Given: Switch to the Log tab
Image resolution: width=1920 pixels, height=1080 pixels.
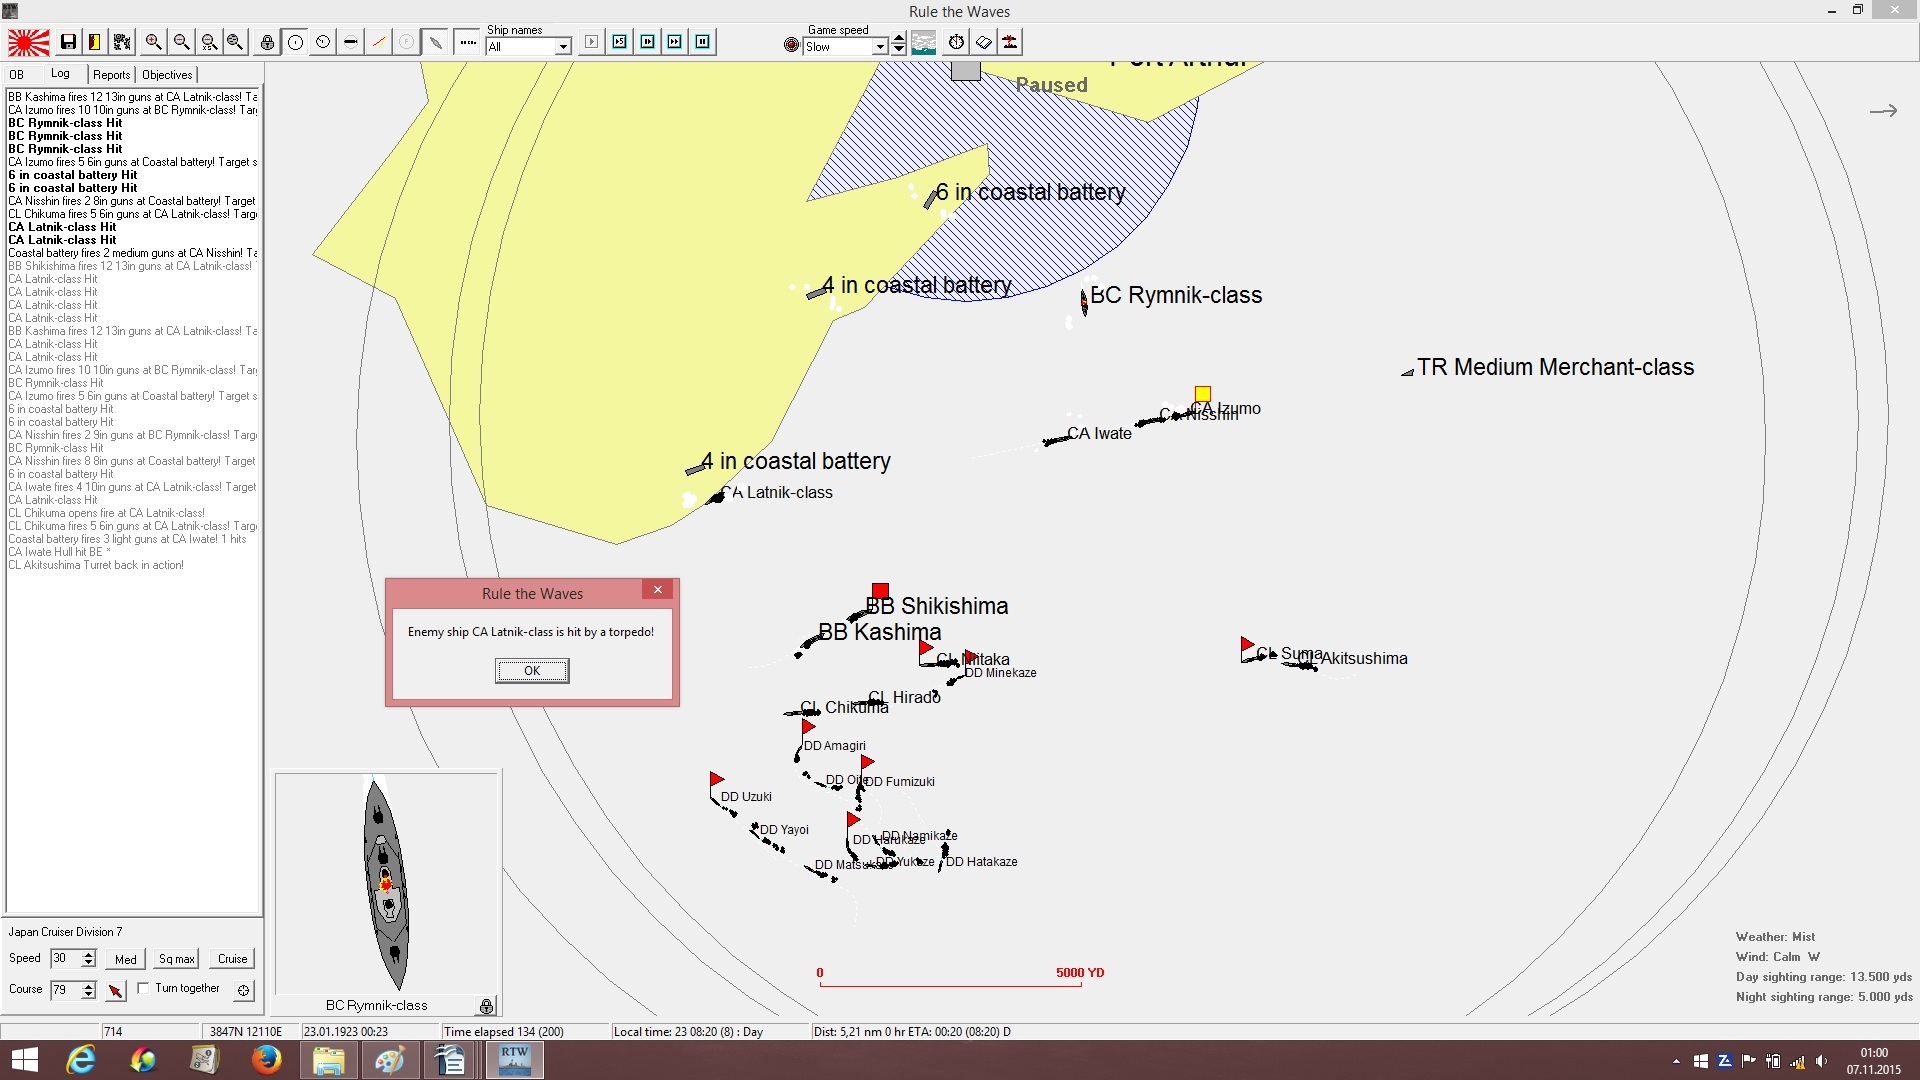Looking at the screenshot, I should (60, 74).
